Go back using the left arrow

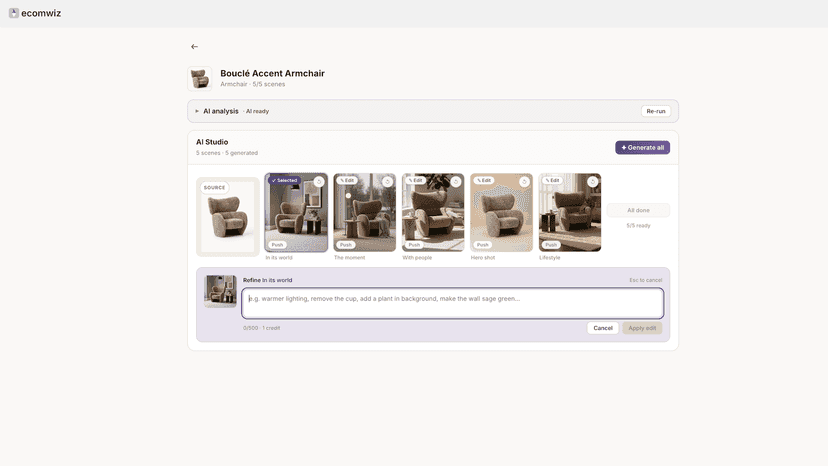[x=194, y=46]
